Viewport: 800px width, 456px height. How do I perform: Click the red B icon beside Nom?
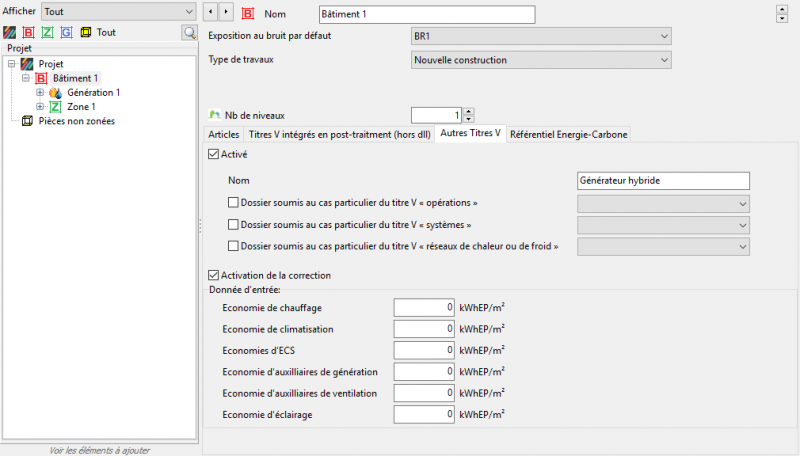pyautogui.click(x=248, y=14)
